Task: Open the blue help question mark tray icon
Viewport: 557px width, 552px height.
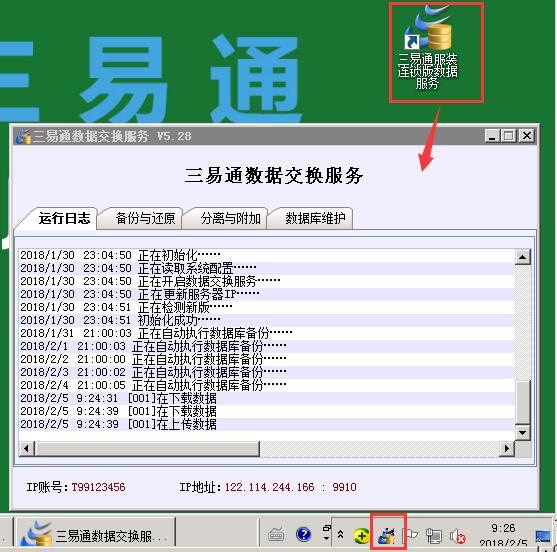Action: click(303, 534)
